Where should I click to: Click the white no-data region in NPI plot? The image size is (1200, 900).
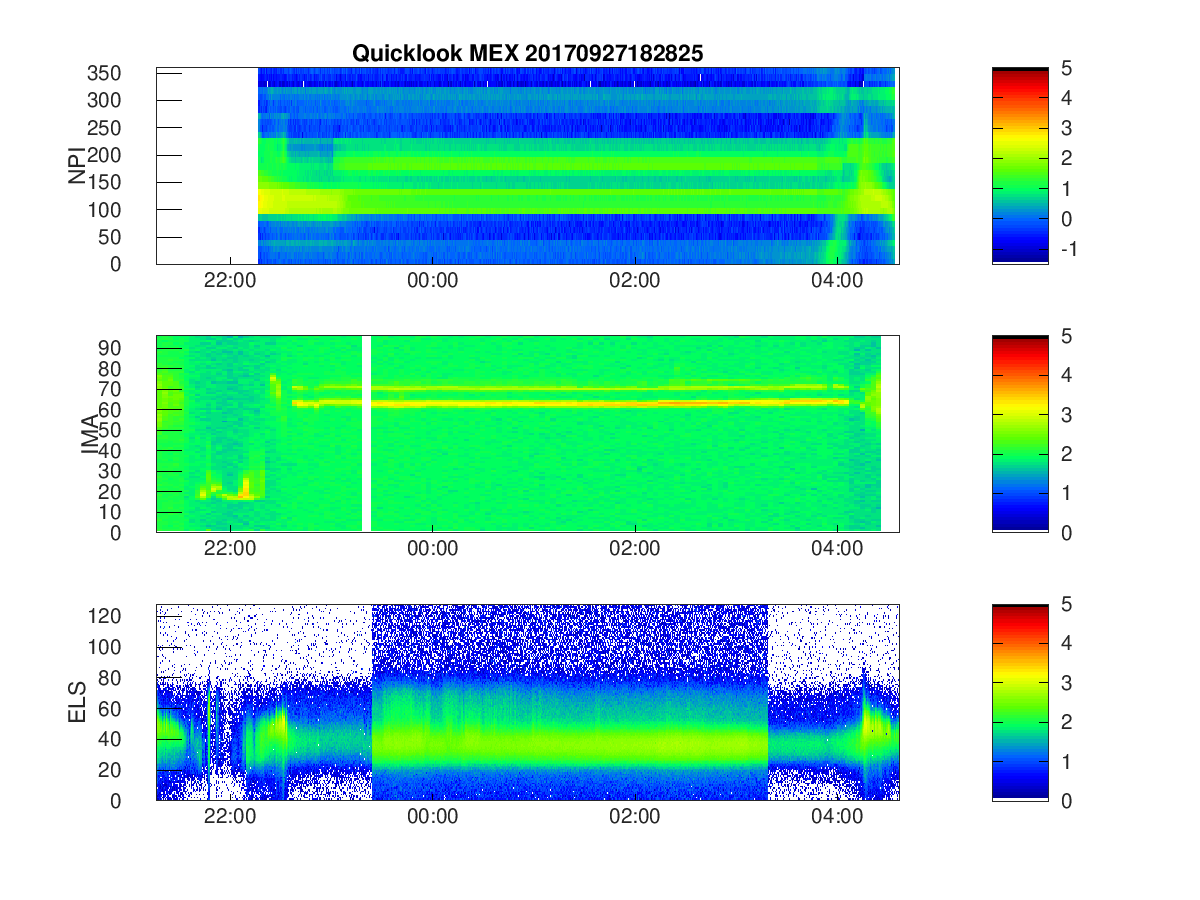point(207,165)
